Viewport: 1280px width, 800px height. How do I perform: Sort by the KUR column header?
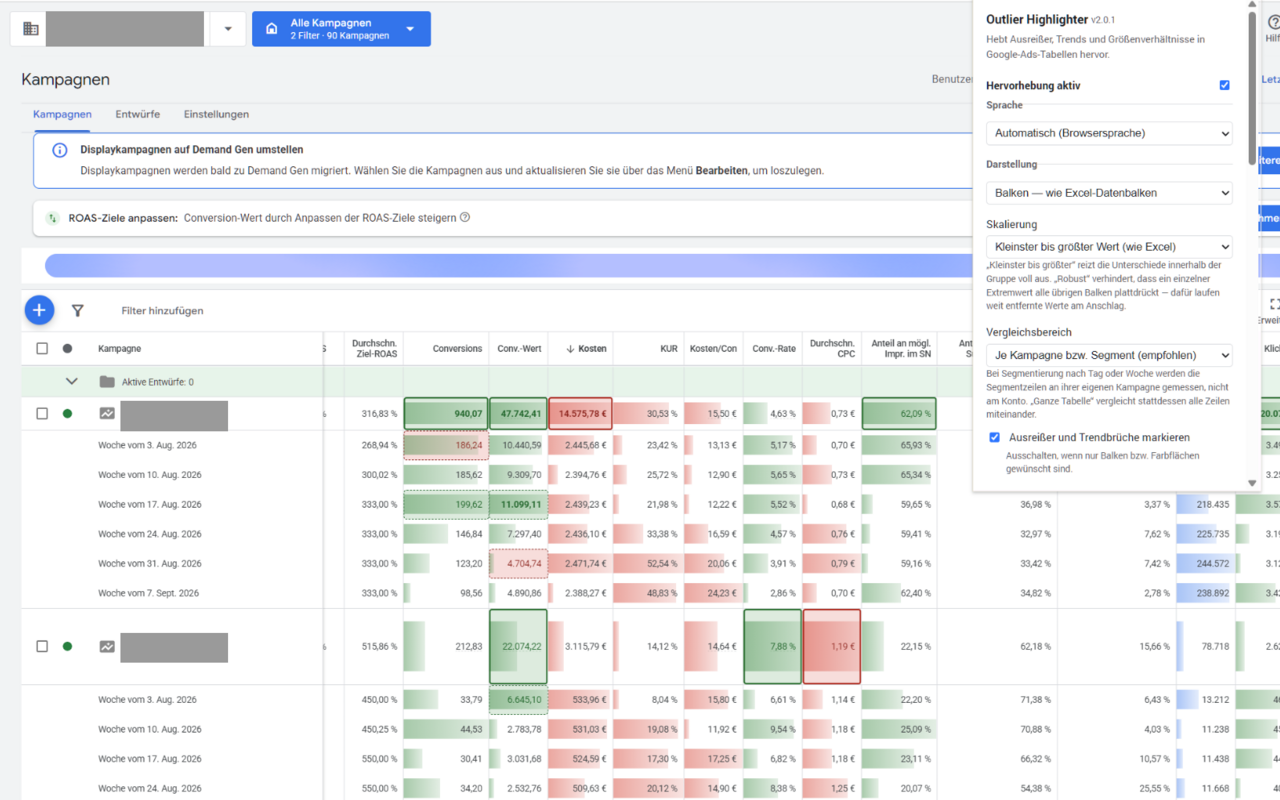coord(669,349)
